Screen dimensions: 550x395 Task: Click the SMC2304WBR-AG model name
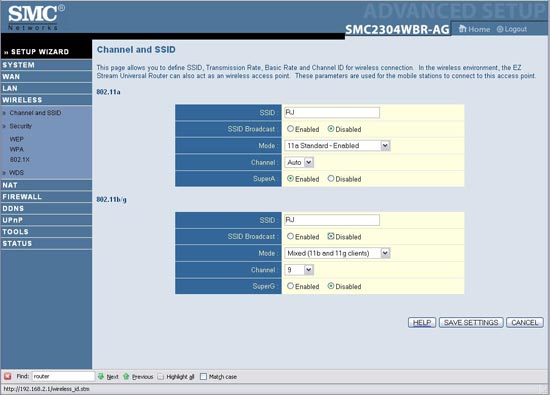tap(397, 29)
